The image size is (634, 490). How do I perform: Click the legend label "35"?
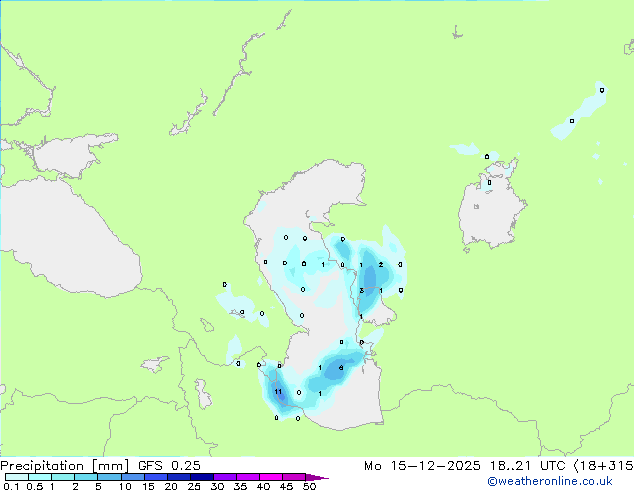[x=240, y=486]
